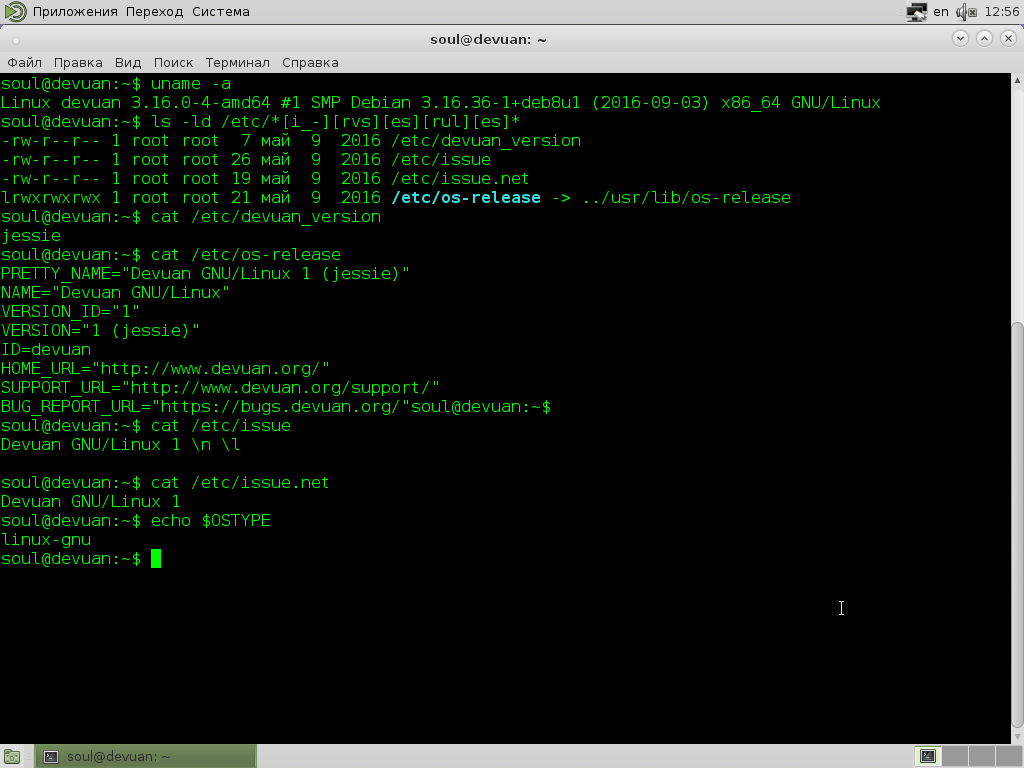The image size is (1024, 768).
Task: Minimize the terminal window
Action: click(x=960, y=39)
